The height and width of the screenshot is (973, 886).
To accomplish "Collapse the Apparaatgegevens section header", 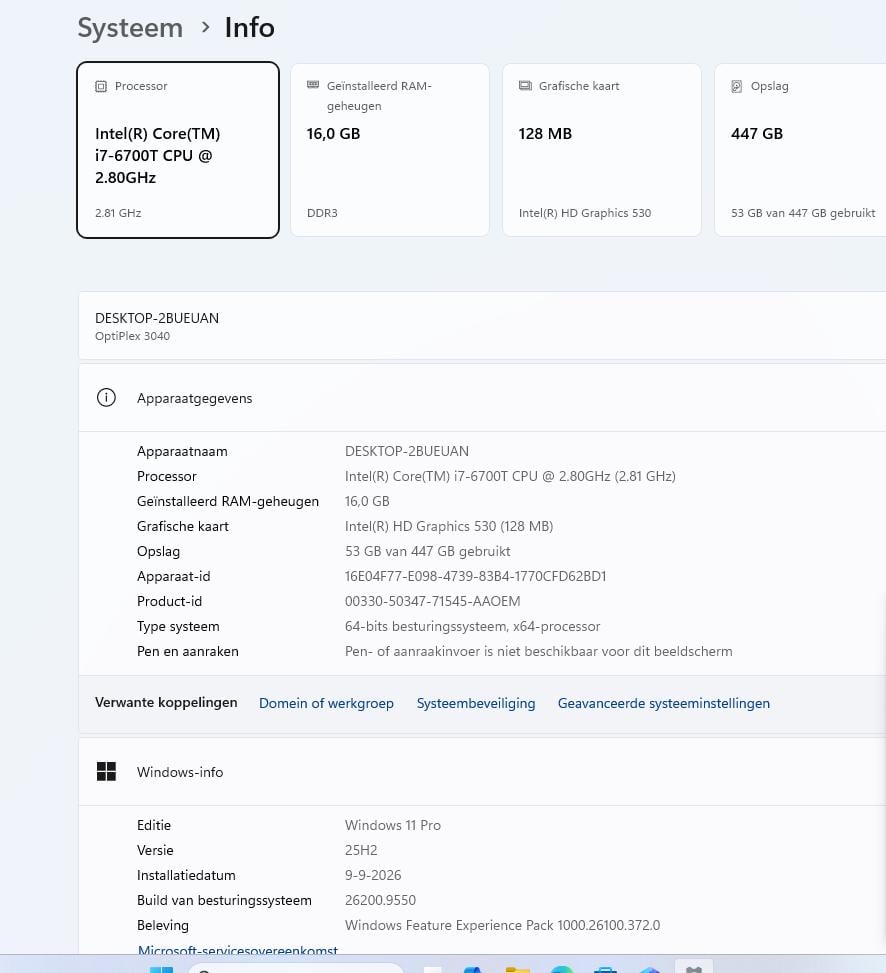I will (482, 398).
